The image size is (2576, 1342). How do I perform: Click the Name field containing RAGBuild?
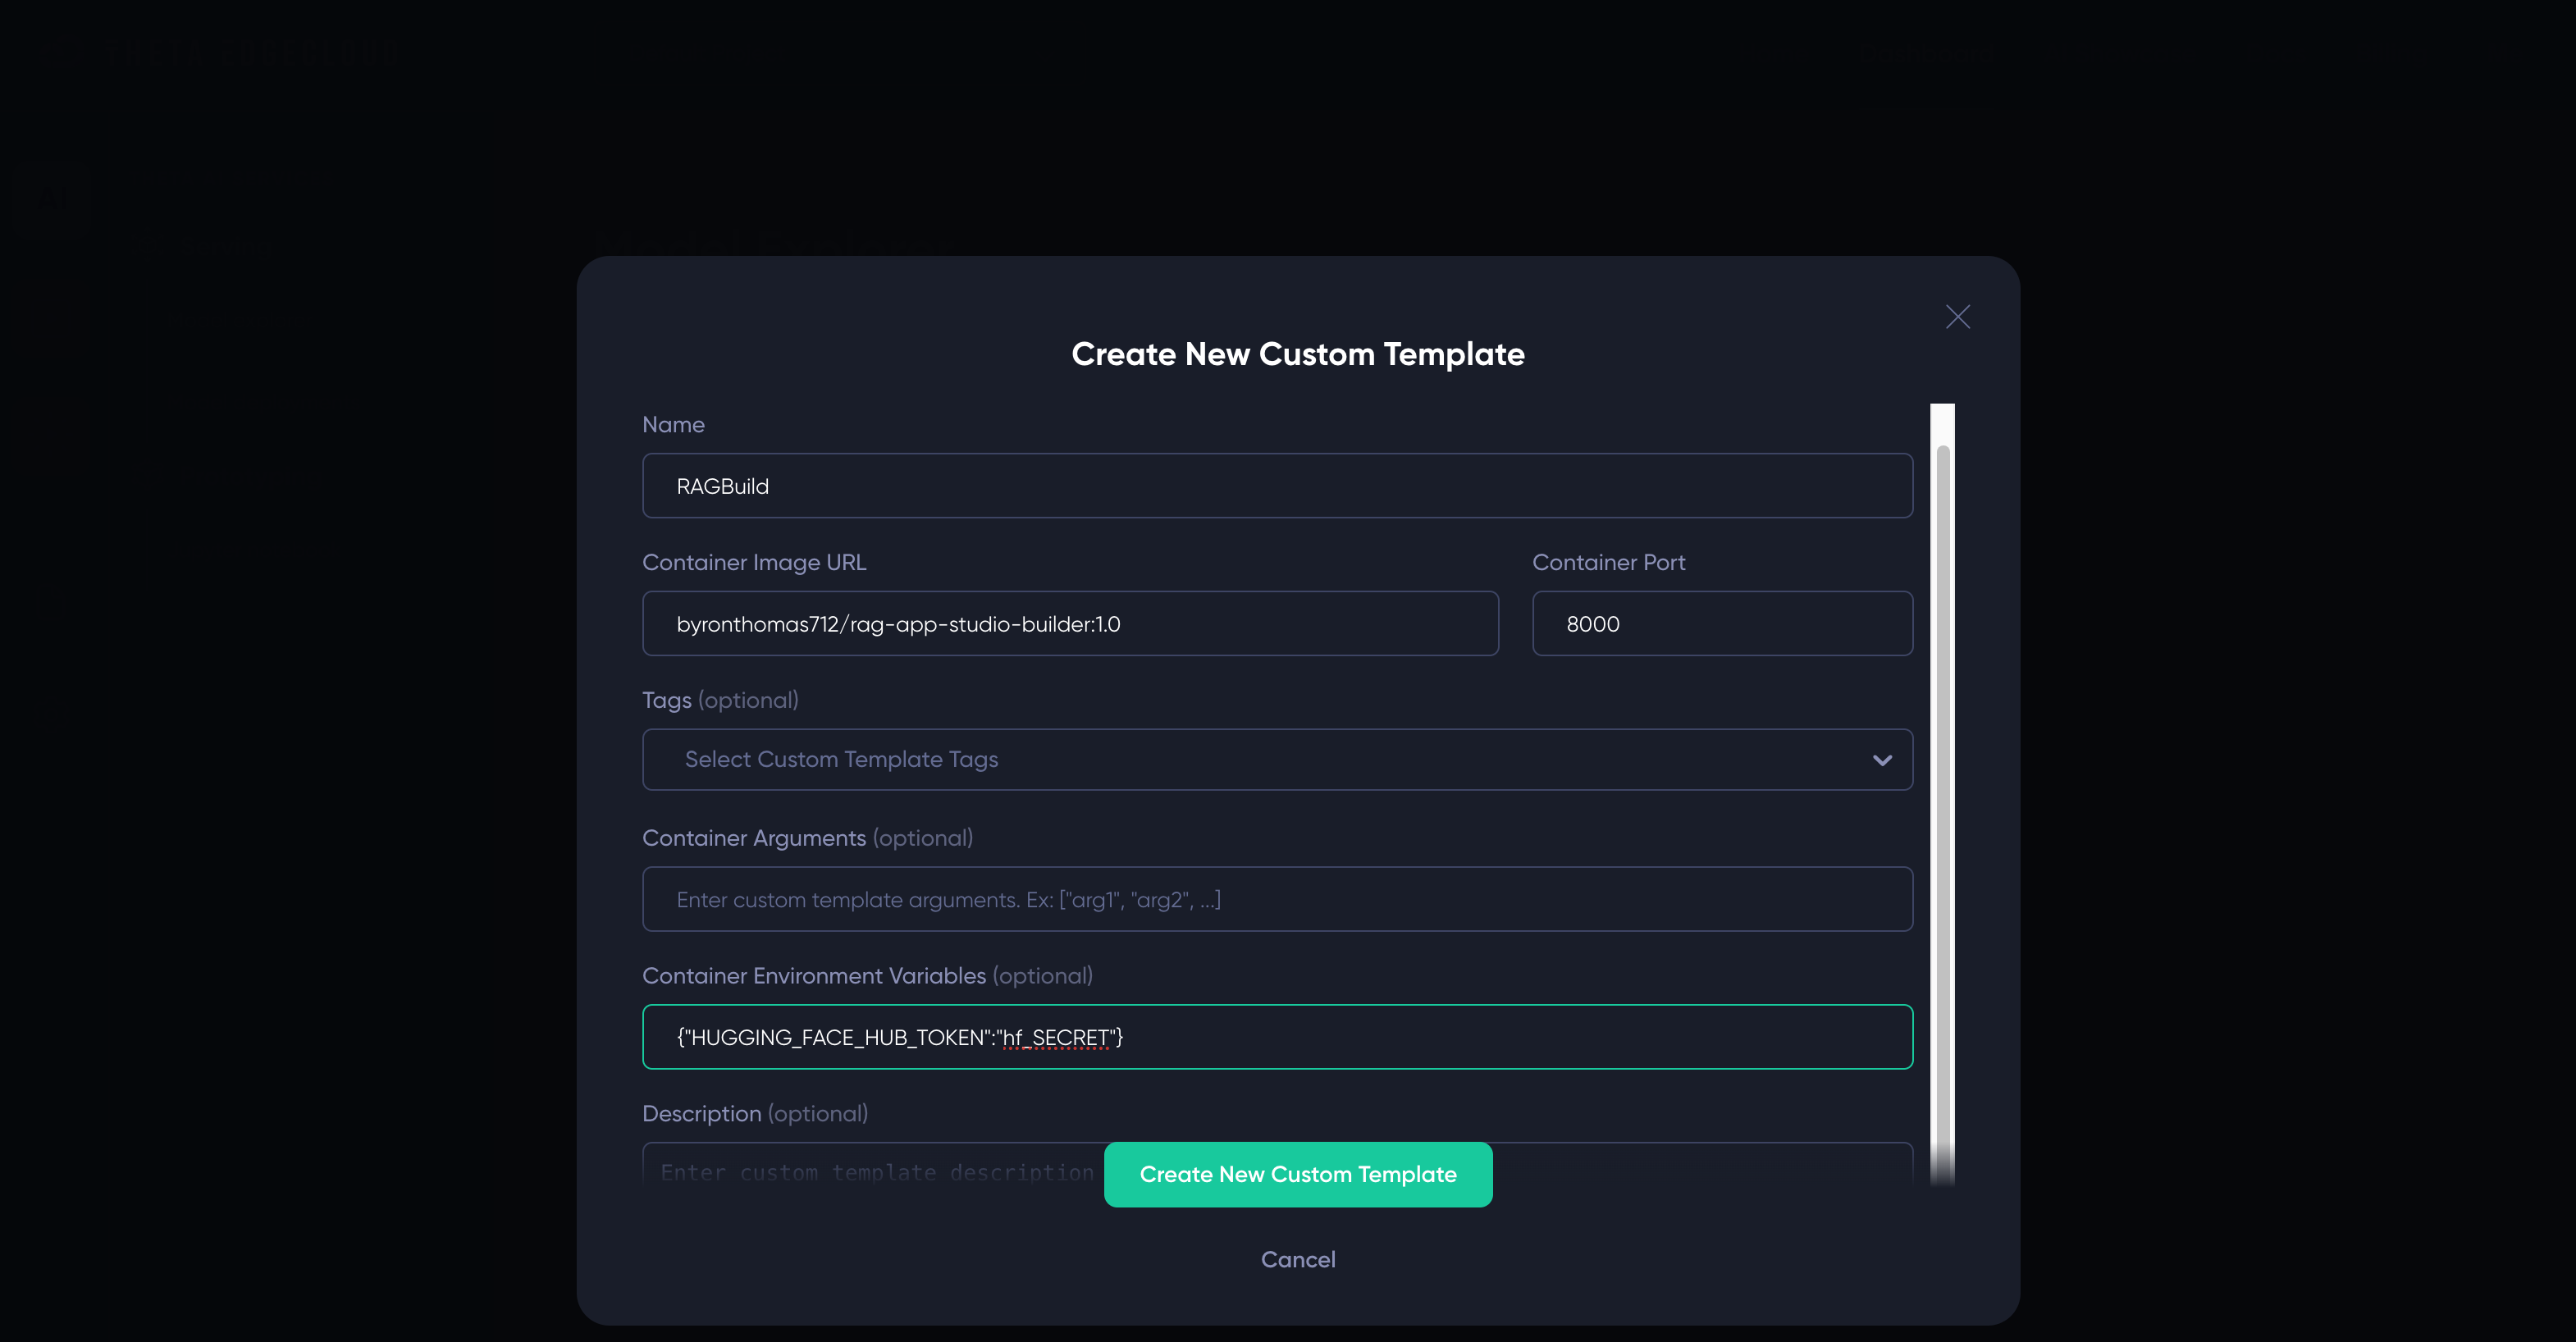[1277, 486]
